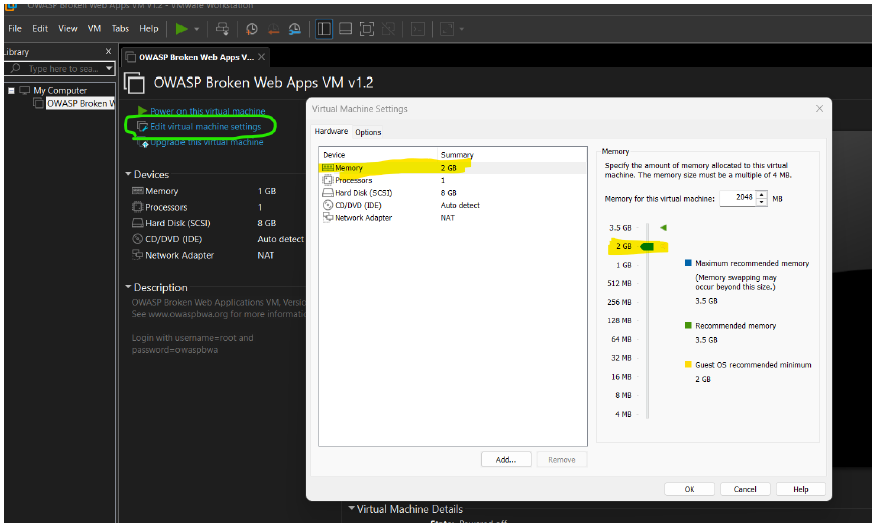Image resolution: width=876 pixels, height=527 pixels.
Task: Collapse the Virtual Machine Details triangle
Action: pos(351,508)
